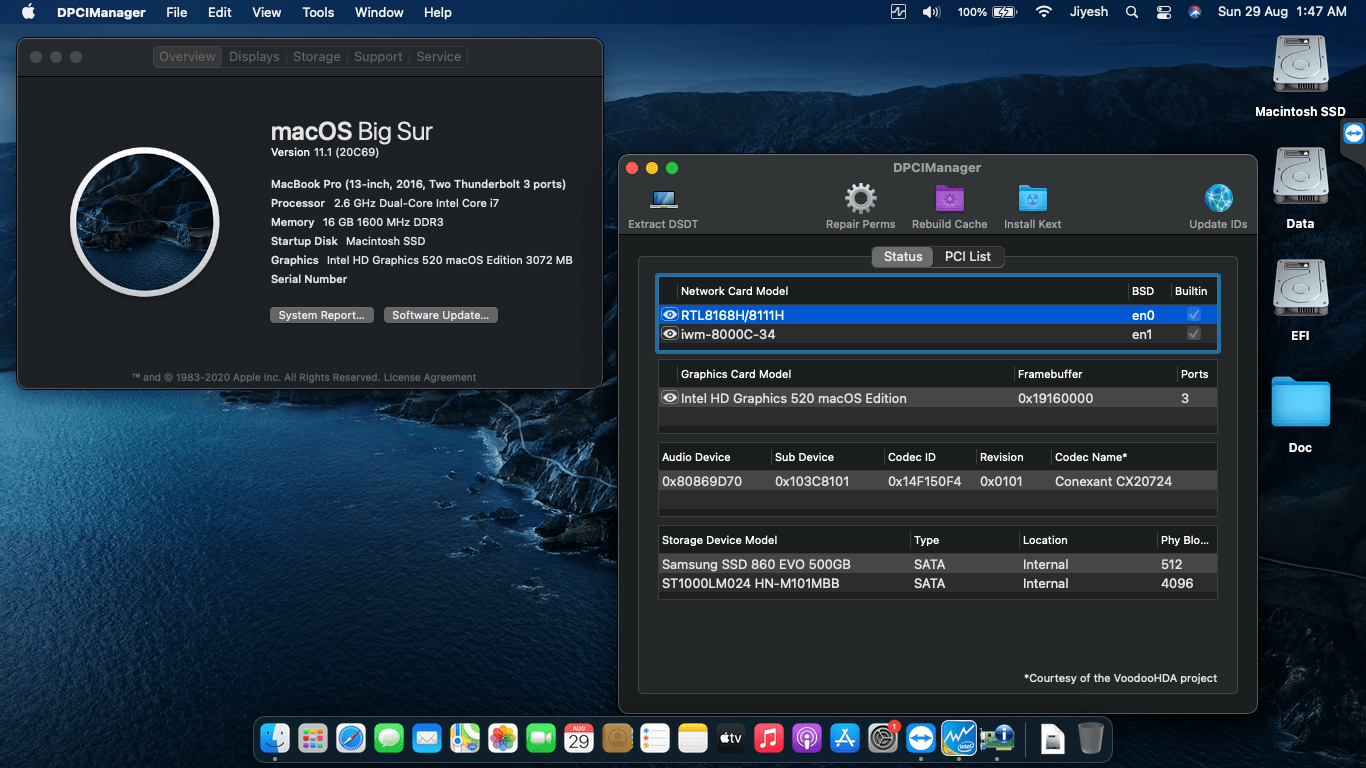This screenshot has width=1366, height=768.
Task: Open System Preferences from the Dock
Action: [884, 739]
